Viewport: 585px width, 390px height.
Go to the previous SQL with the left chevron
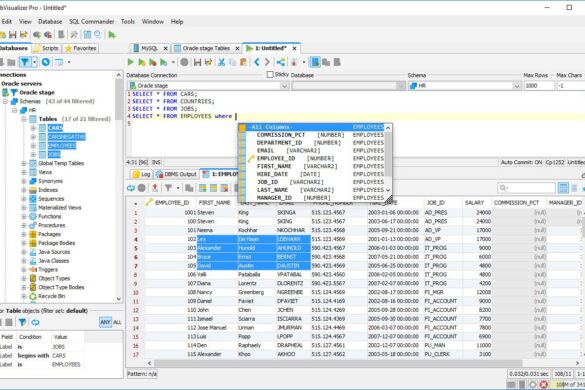257,62
